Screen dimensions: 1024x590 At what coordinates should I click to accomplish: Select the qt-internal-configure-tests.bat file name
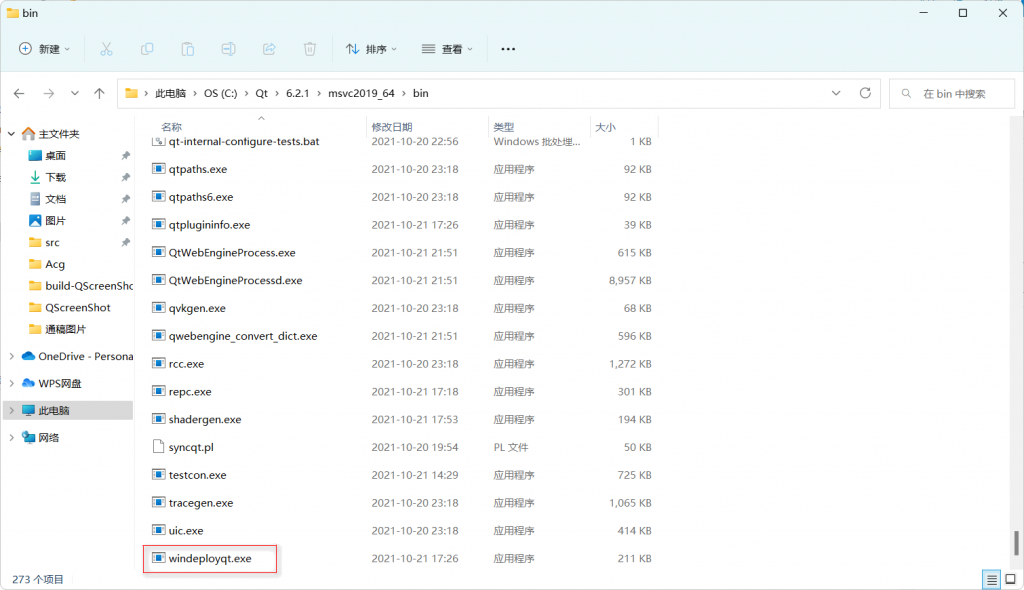tap(244, 141)
